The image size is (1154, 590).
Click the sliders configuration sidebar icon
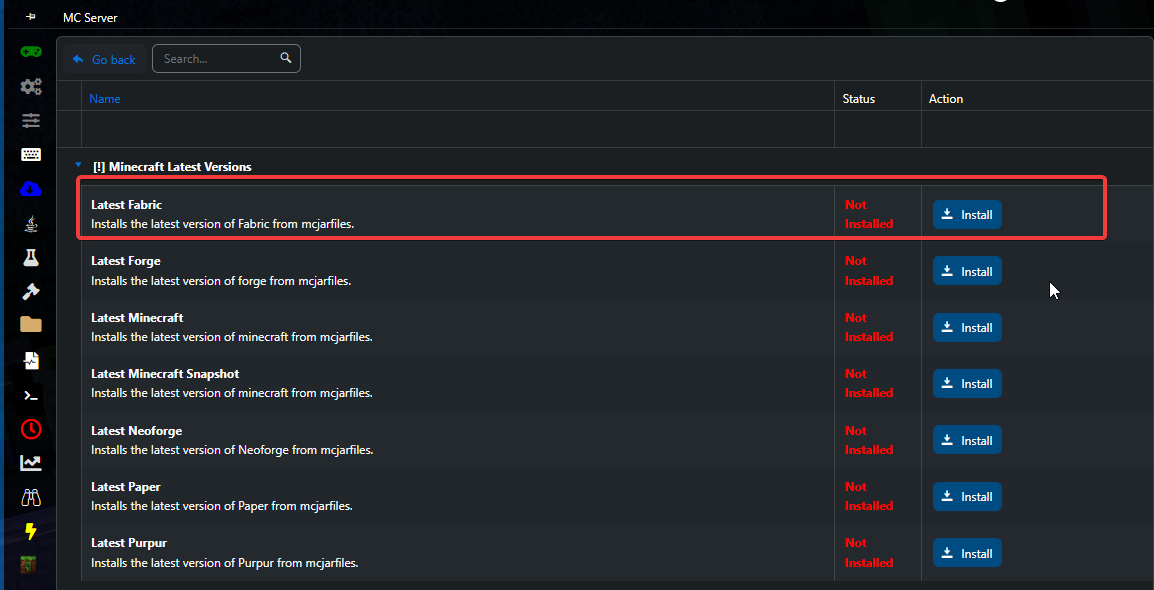click(x=31, y=121)
